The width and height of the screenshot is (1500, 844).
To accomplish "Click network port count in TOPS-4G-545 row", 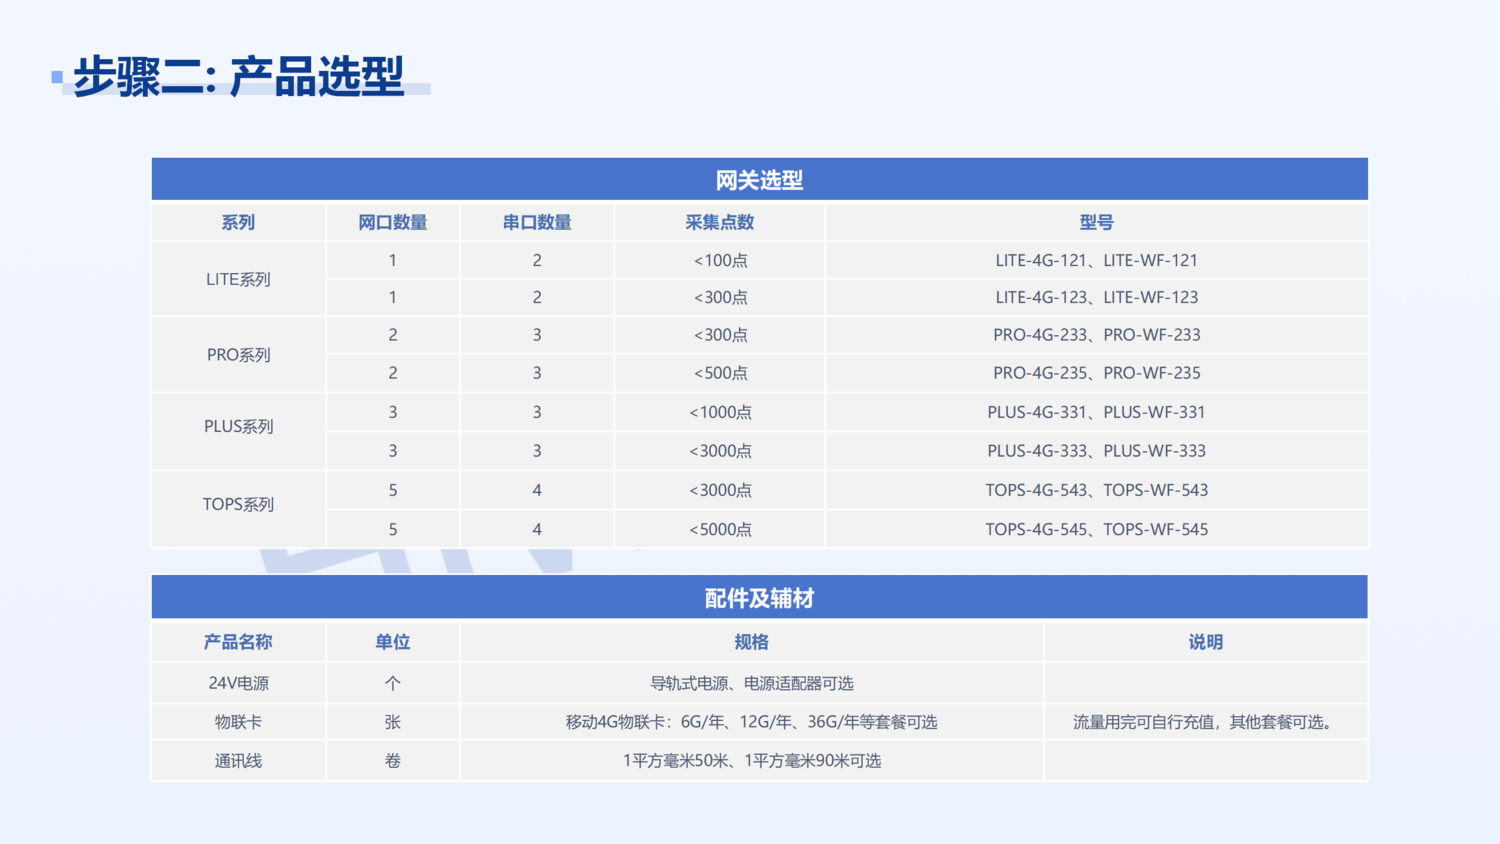I will [393, 529].
